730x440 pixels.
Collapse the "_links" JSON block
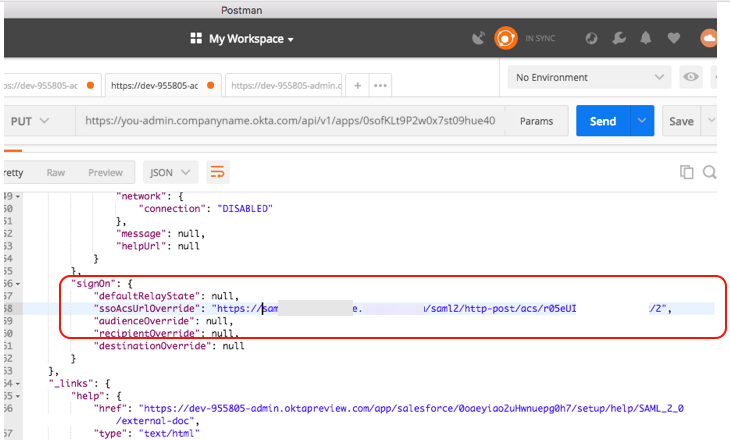[x=18, y=384]
